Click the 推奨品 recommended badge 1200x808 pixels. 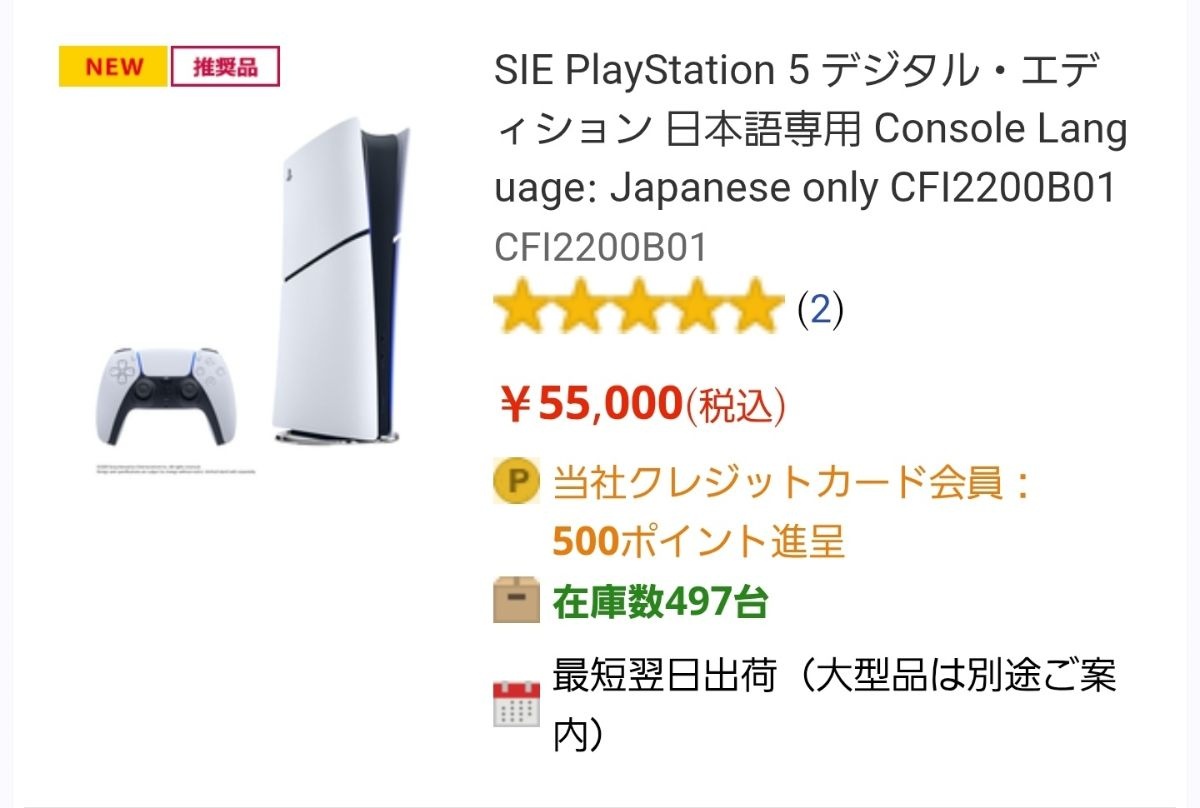point(225,68)
